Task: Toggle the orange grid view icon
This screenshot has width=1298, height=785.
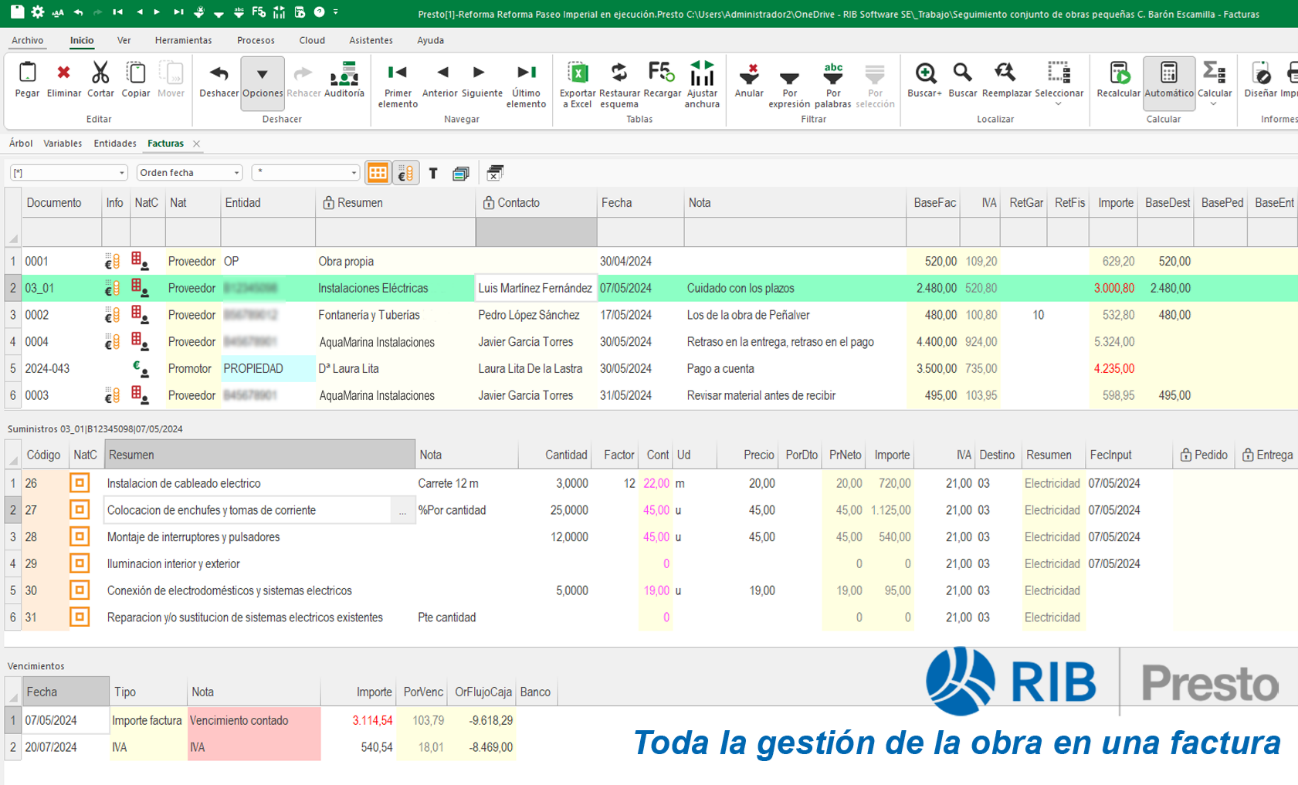Action: [x=378, y=172]
